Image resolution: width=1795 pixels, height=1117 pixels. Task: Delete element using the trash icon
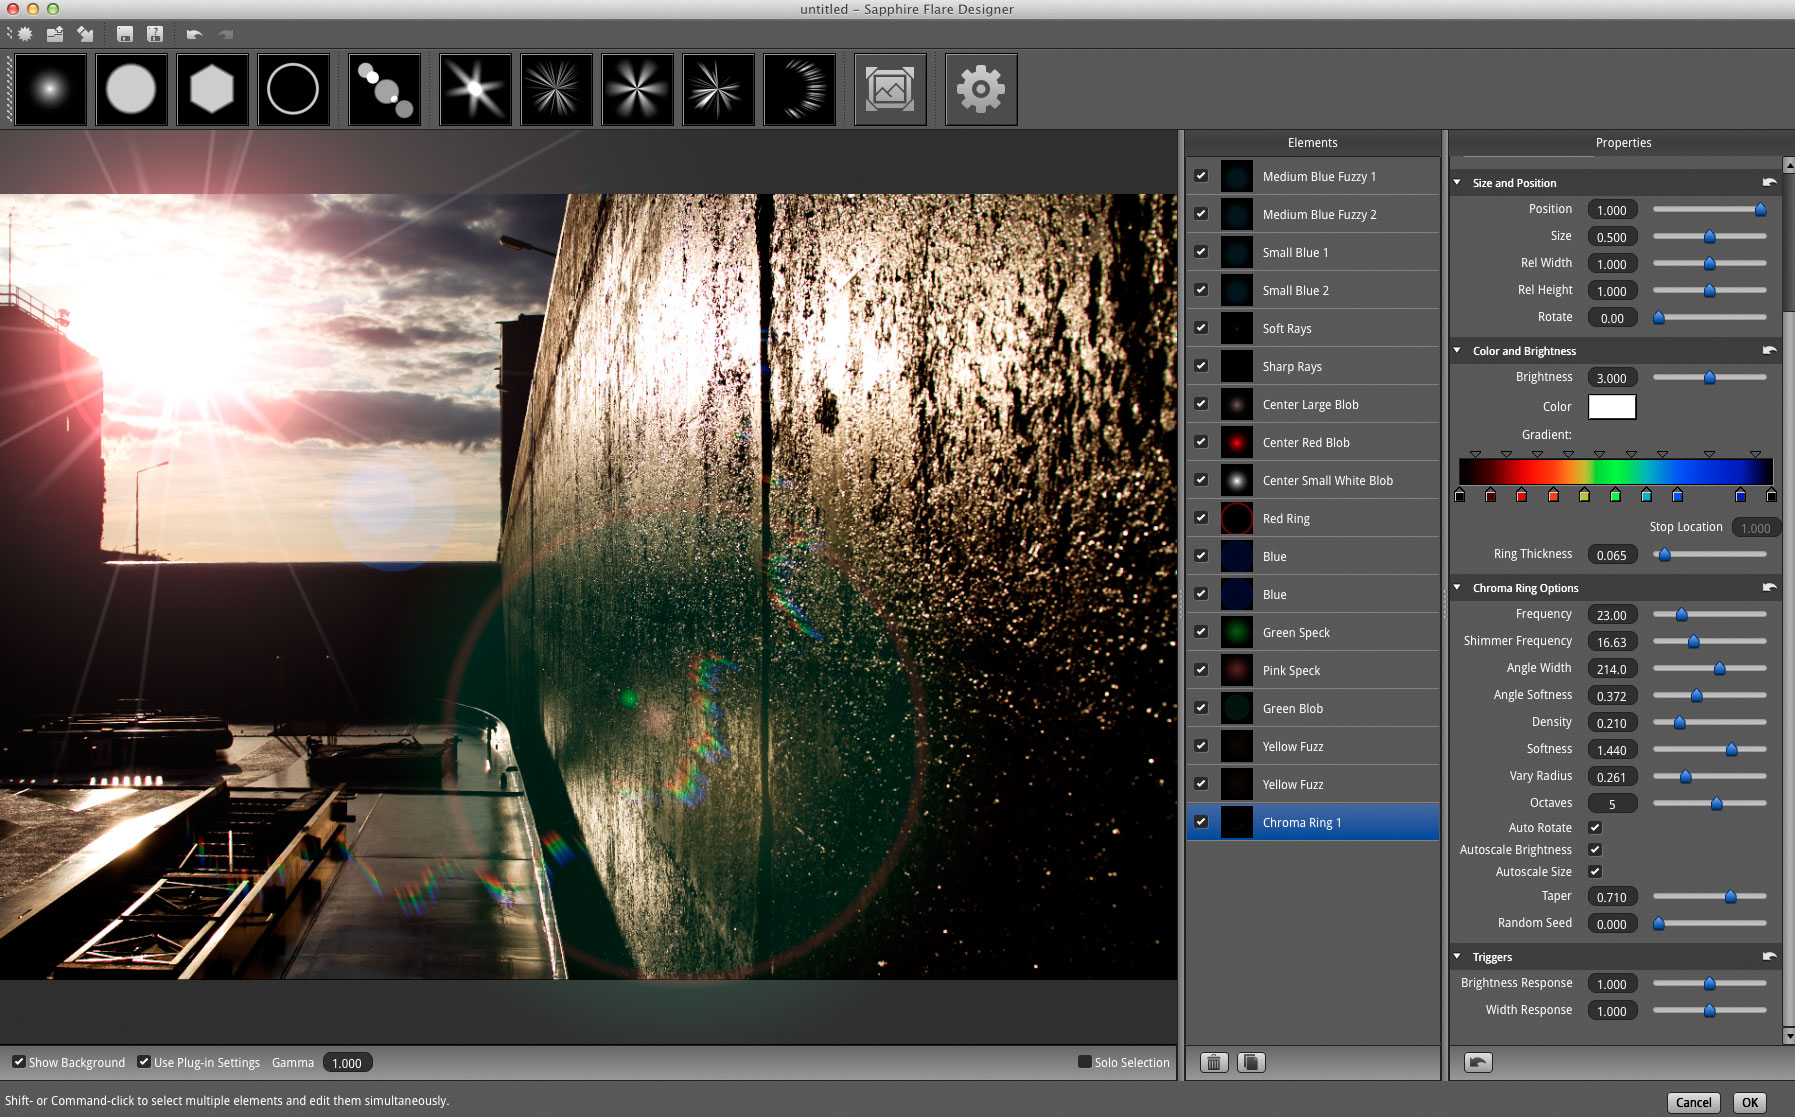click(1213, 1062)
